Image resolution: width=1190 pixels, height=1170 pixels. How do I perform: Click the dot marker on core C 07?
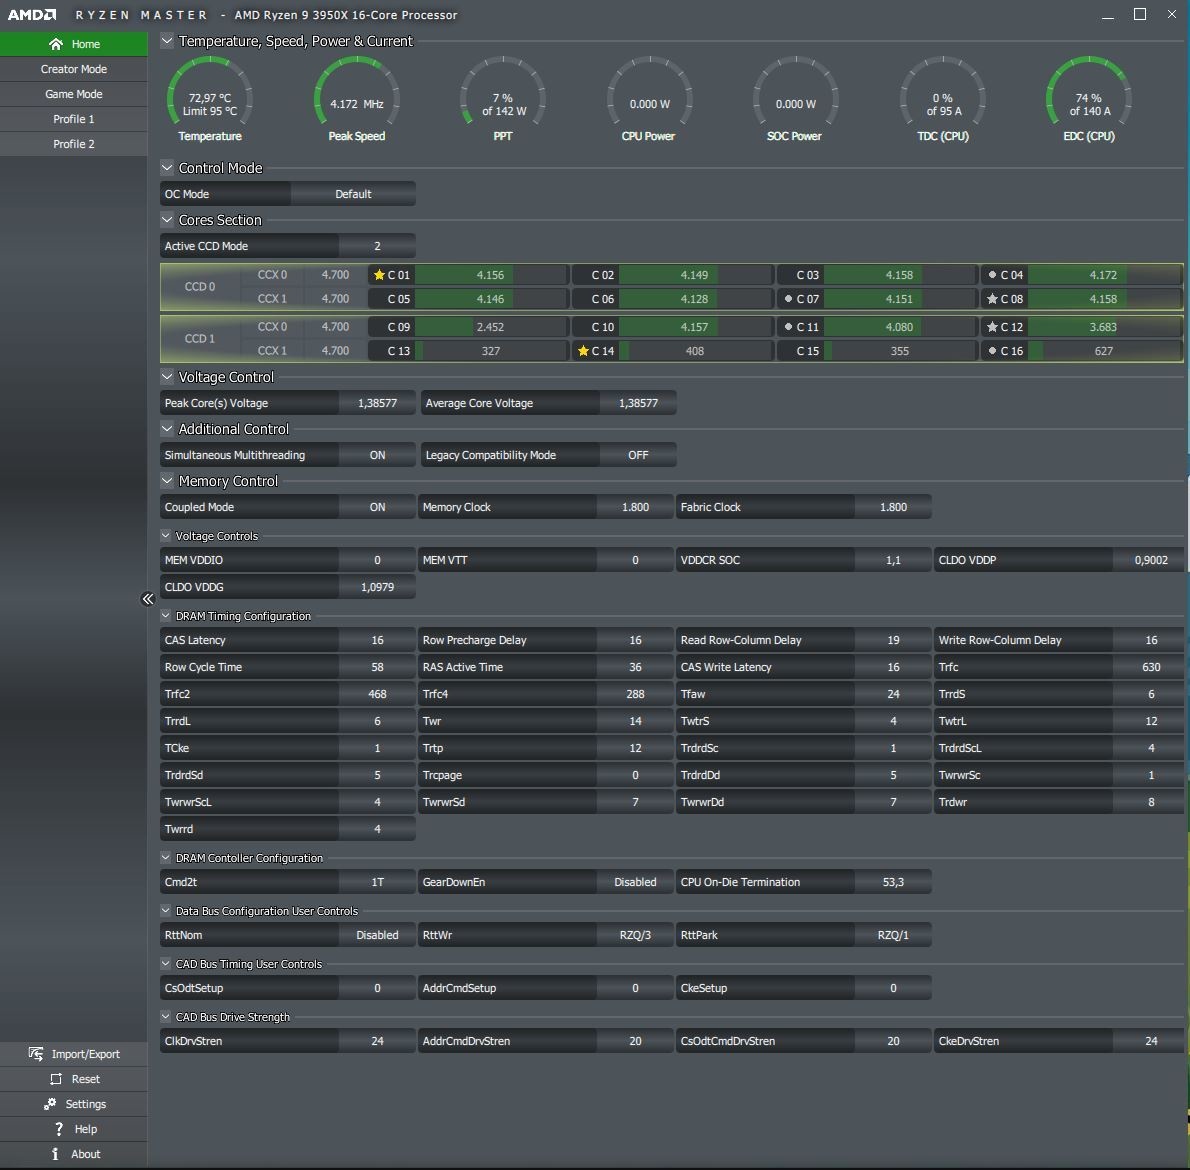(x=789, y=298)
